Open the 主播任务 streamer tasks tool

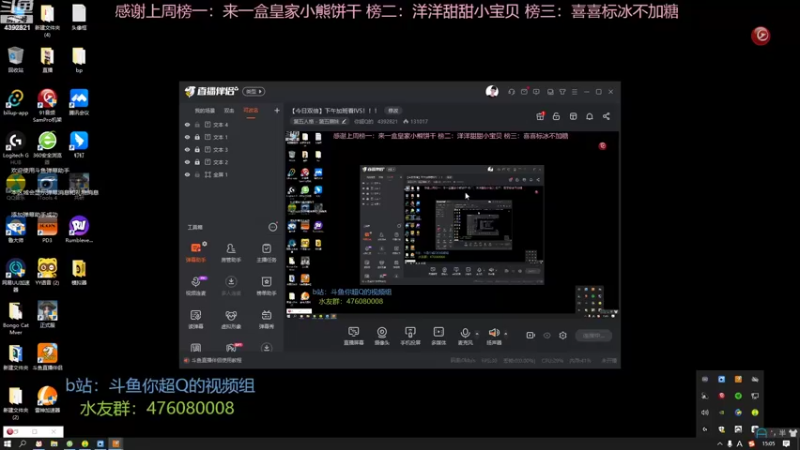coord(266,252)
